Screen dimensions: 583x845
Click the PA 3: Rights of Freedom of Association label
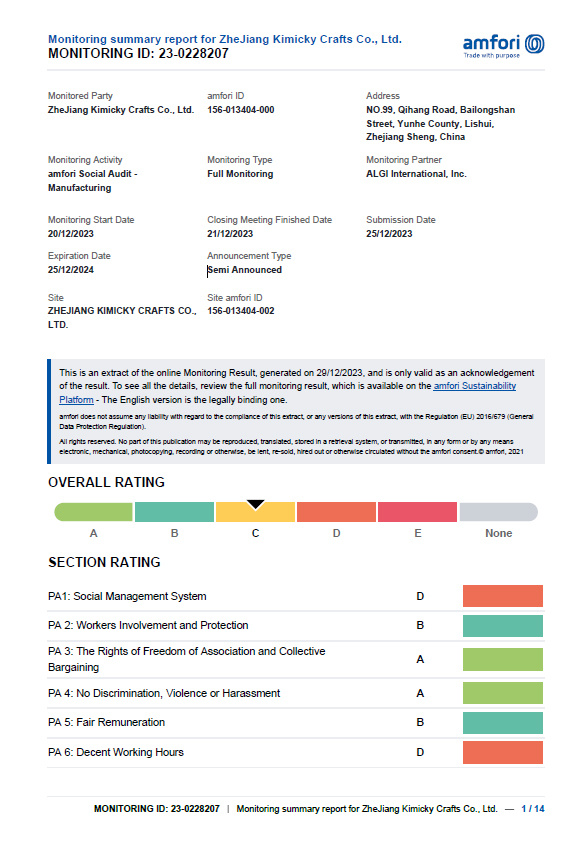(186, 659)
